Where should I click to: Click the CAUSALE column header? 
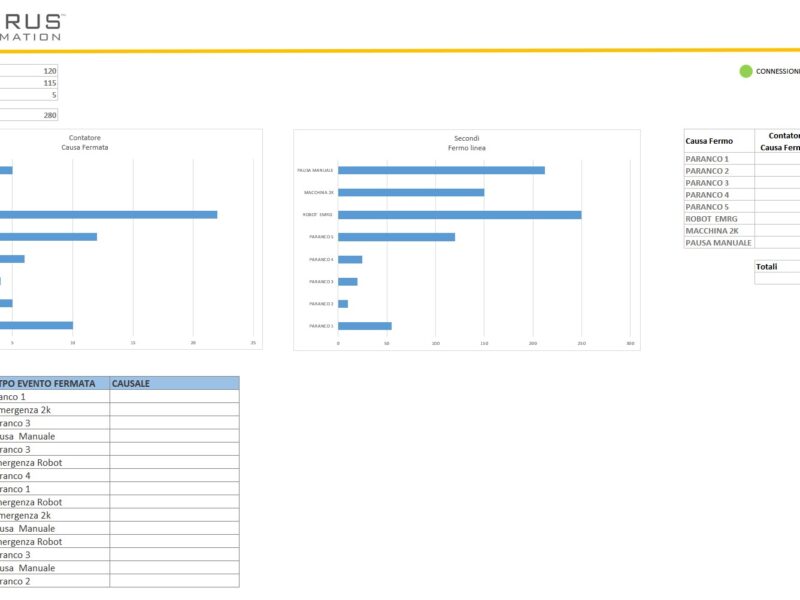[174, 383]
